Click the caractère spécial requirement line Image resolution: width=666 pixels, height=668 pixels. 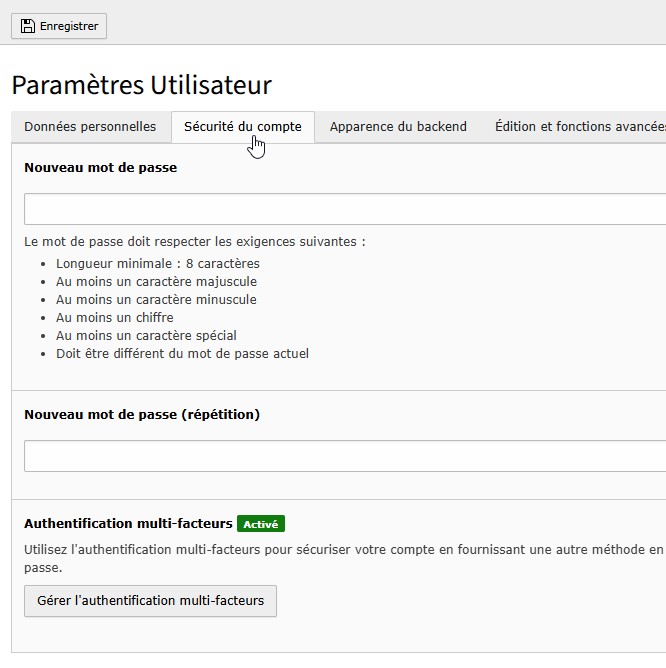(x=146, y=336)
